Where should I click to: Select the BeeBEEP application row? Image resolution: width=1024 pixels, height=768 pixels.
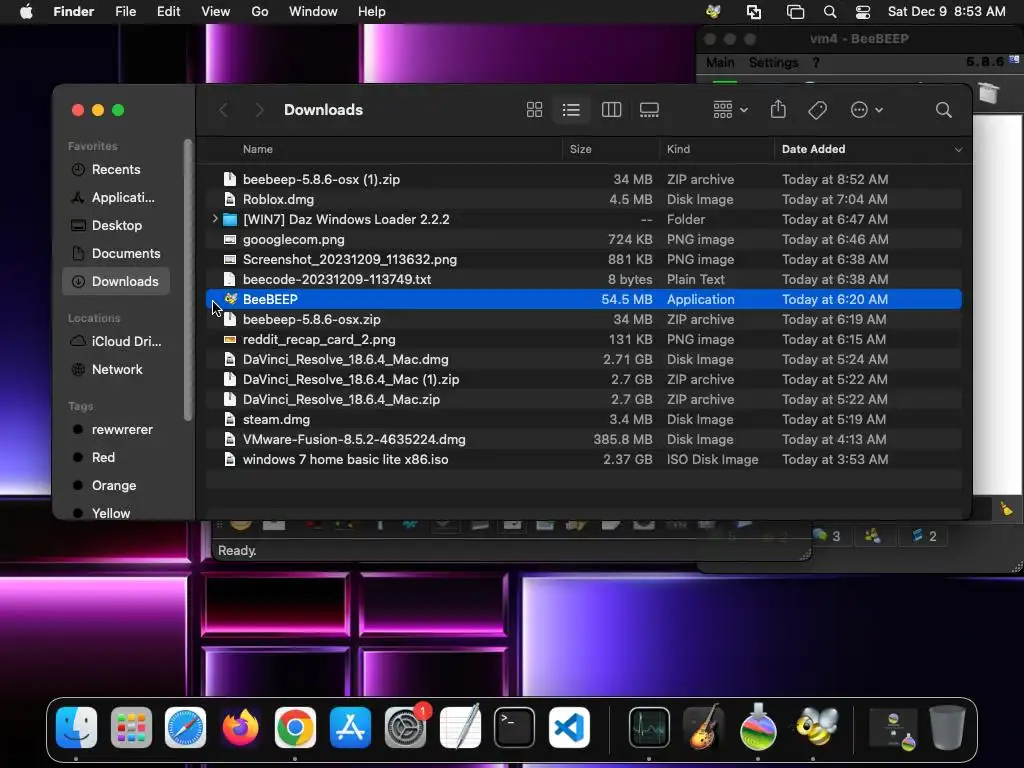583,299
